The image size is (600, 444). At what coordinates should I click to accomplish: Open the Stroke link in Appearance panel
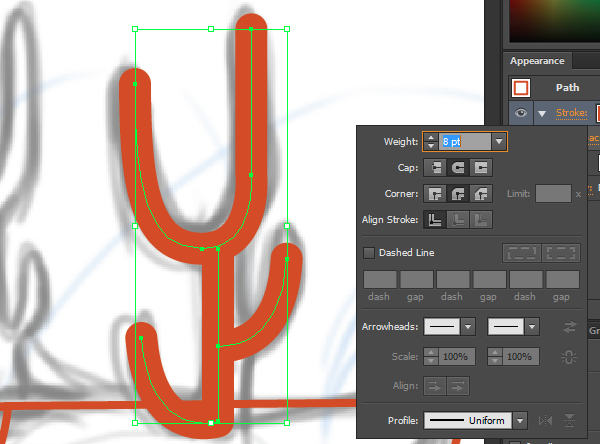click(571, 113)
